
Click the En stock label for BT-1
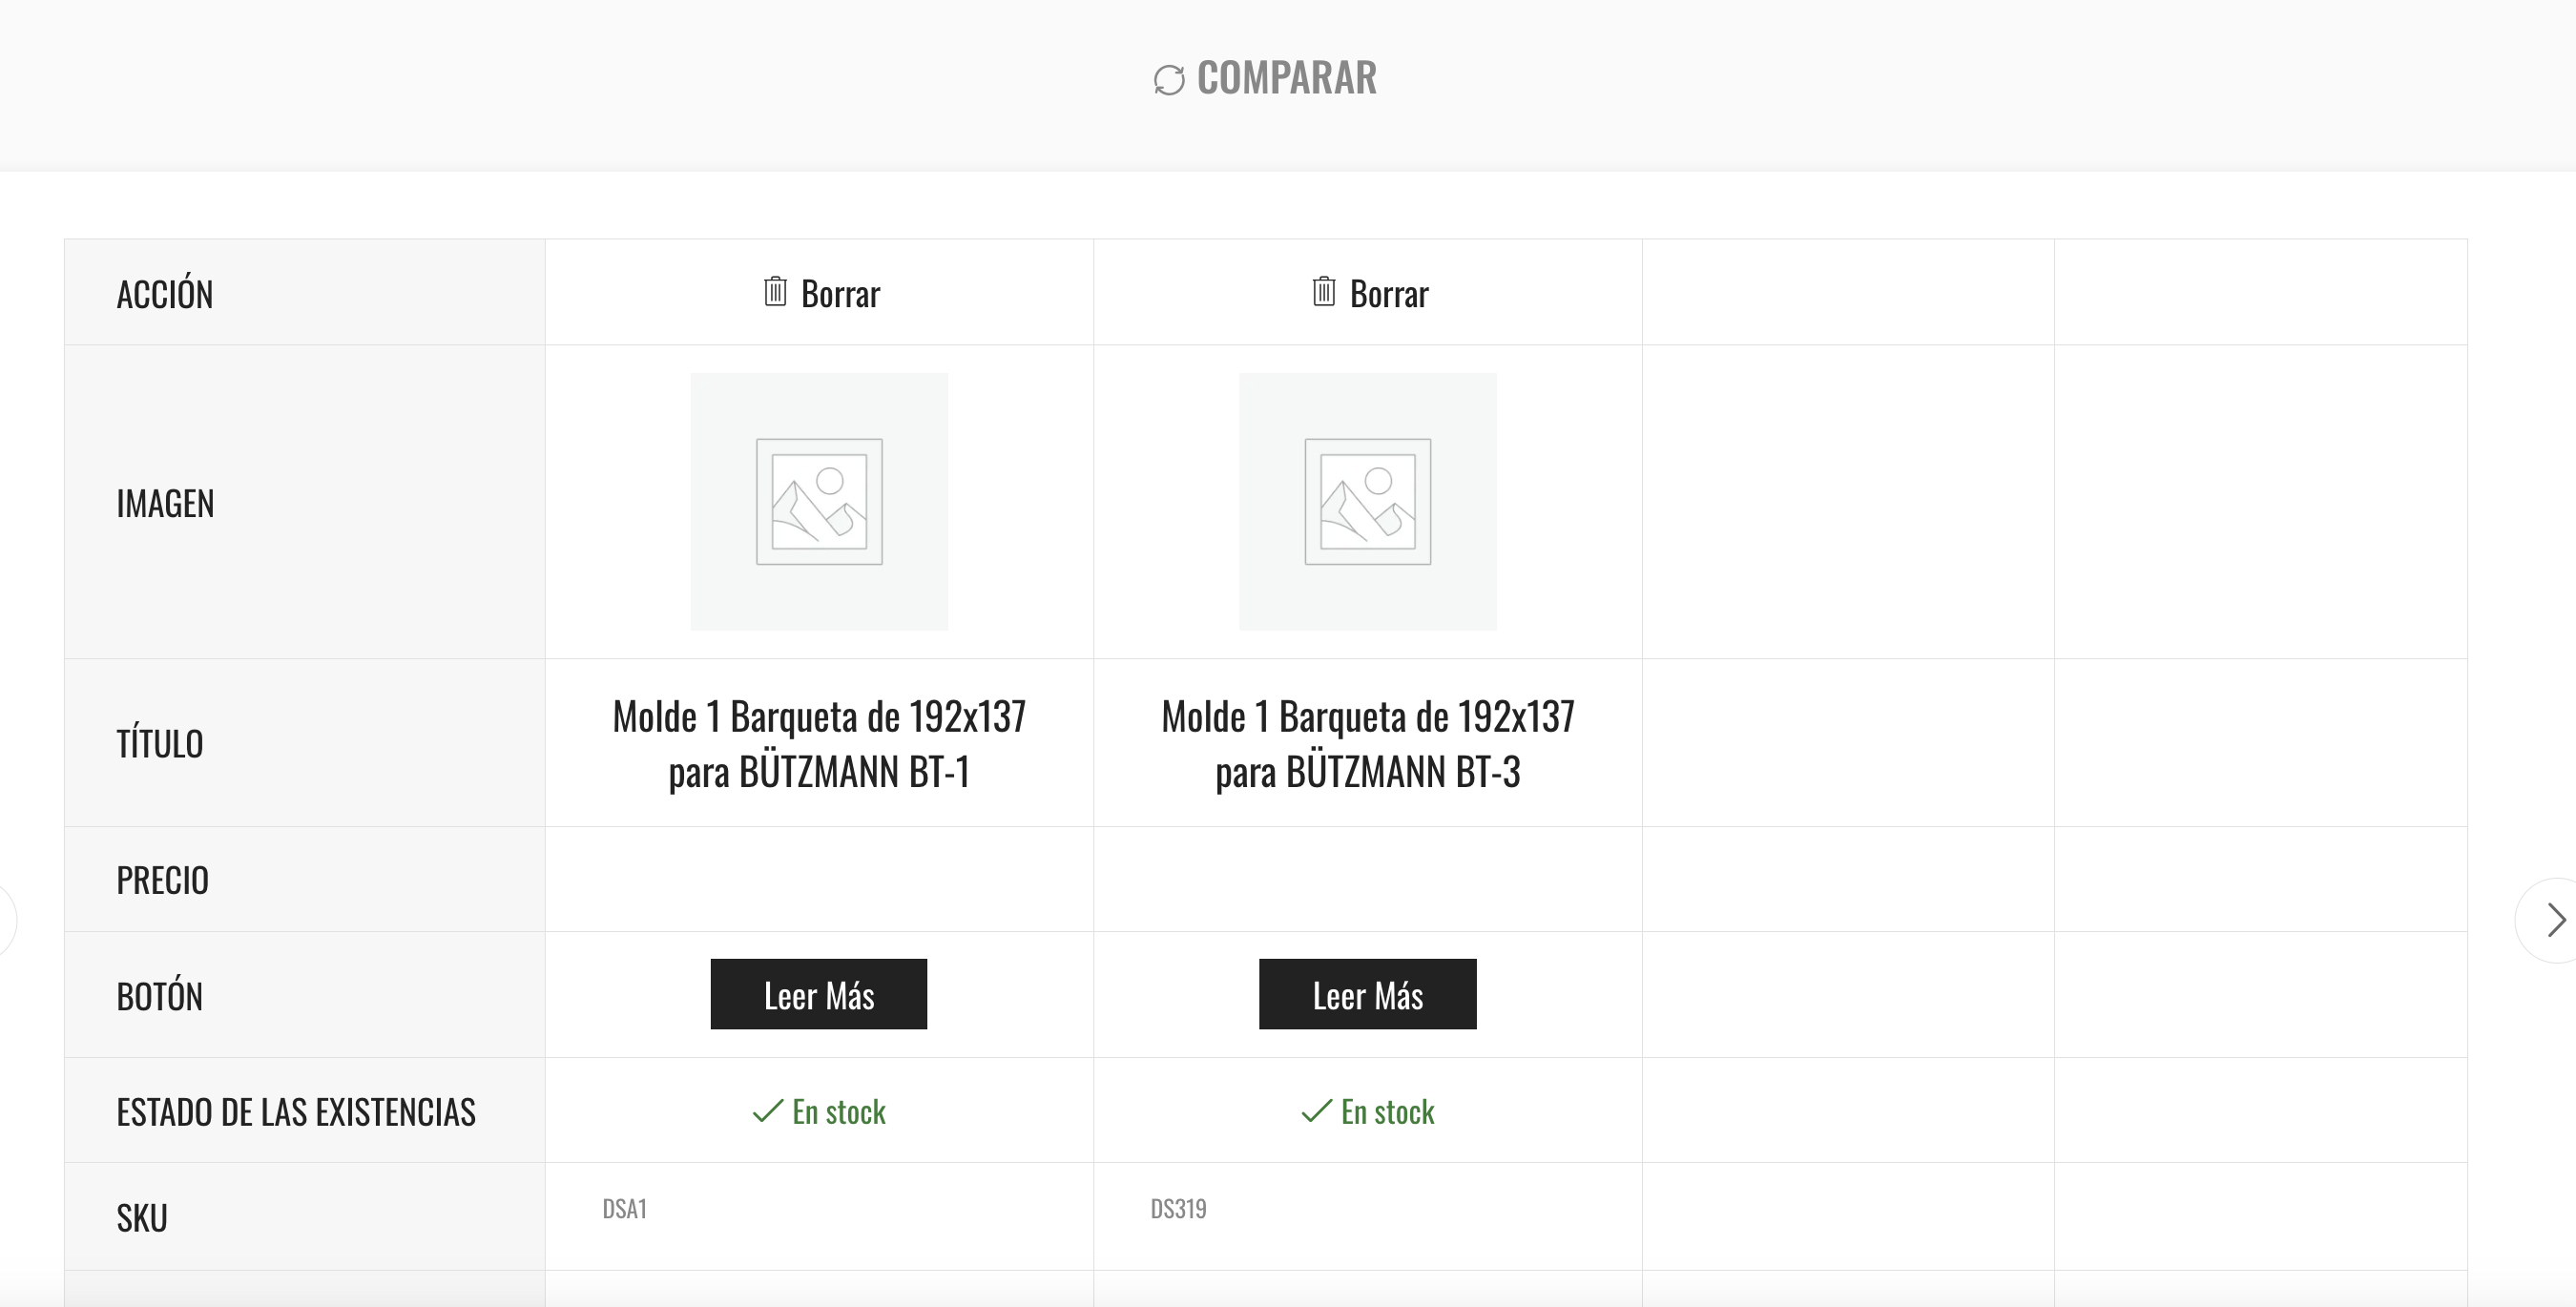pyautogui.click(x=839, y=1112)
